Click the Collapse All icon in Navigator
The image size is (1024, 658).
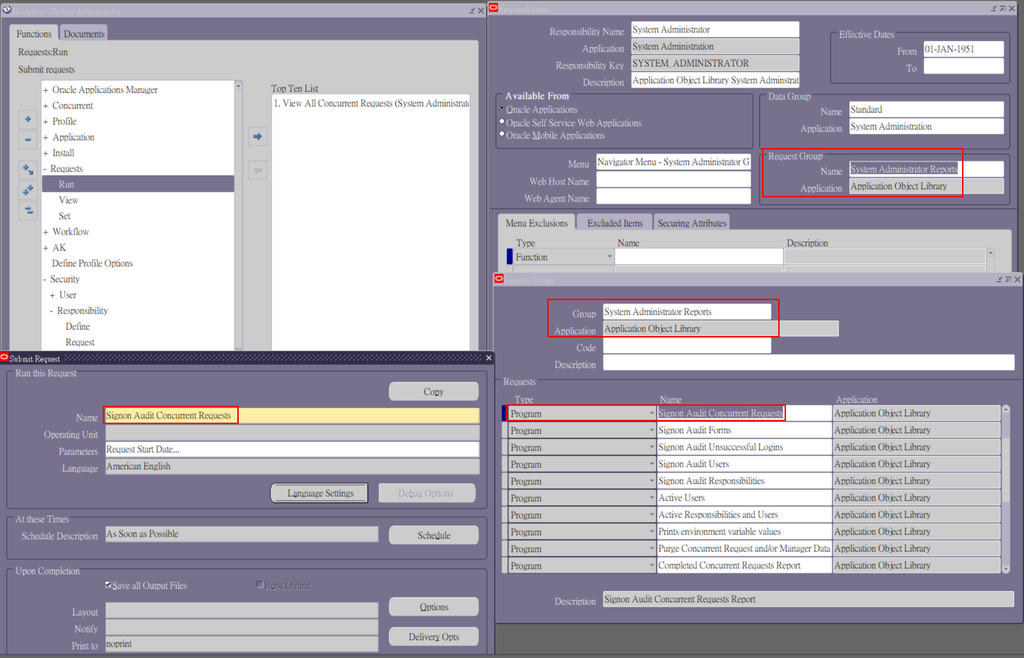28,210
